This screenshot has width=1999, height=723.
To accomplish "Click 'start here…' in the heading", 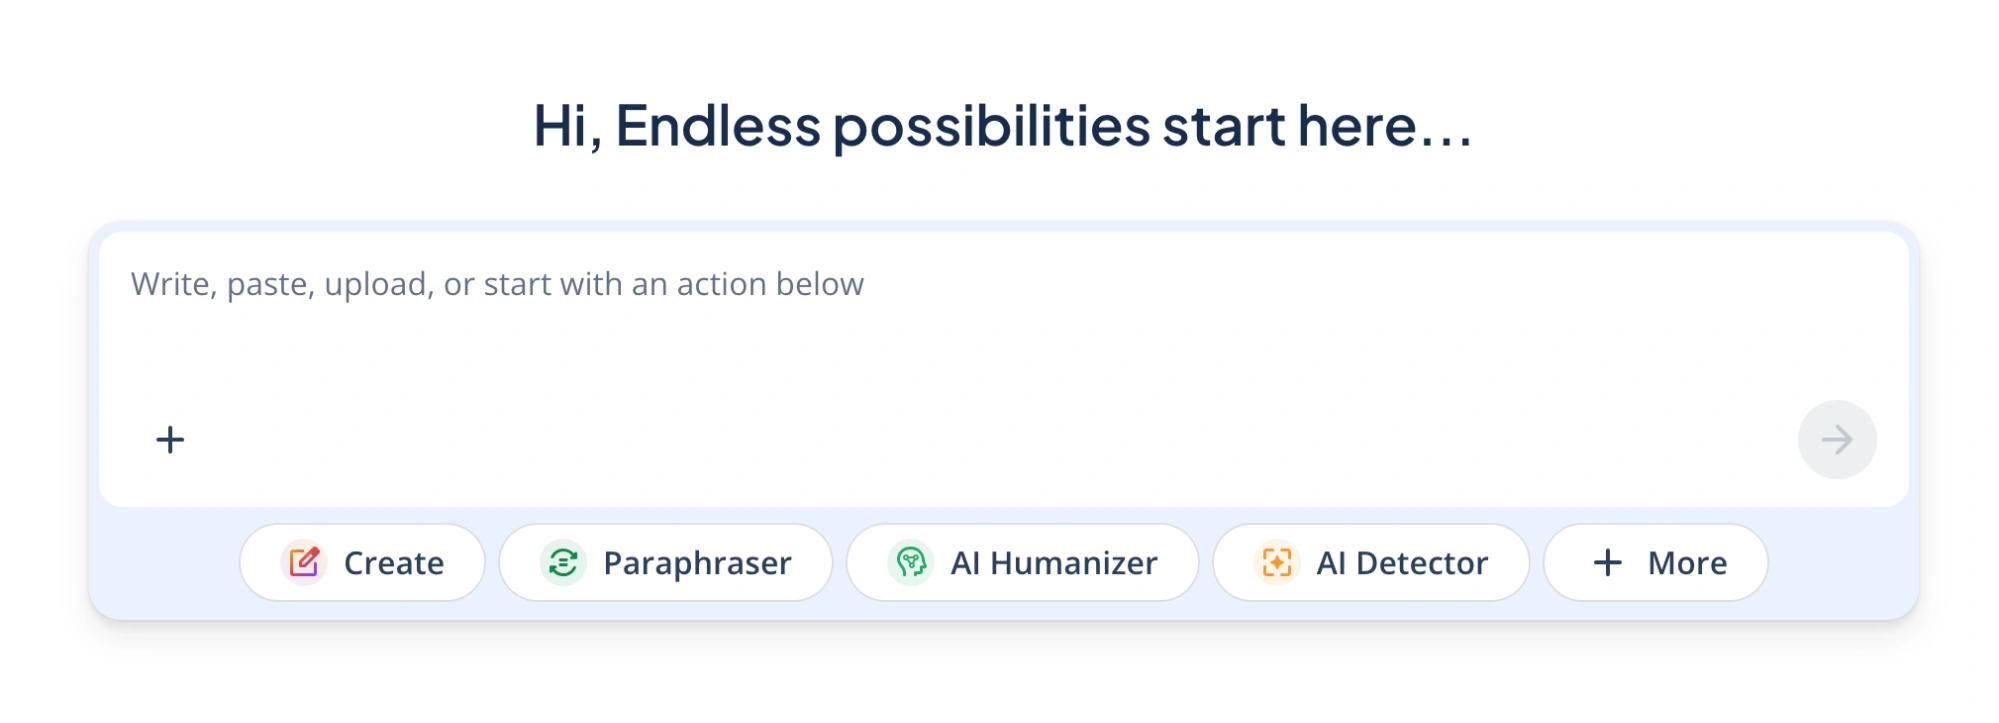I will point(1316,127).
